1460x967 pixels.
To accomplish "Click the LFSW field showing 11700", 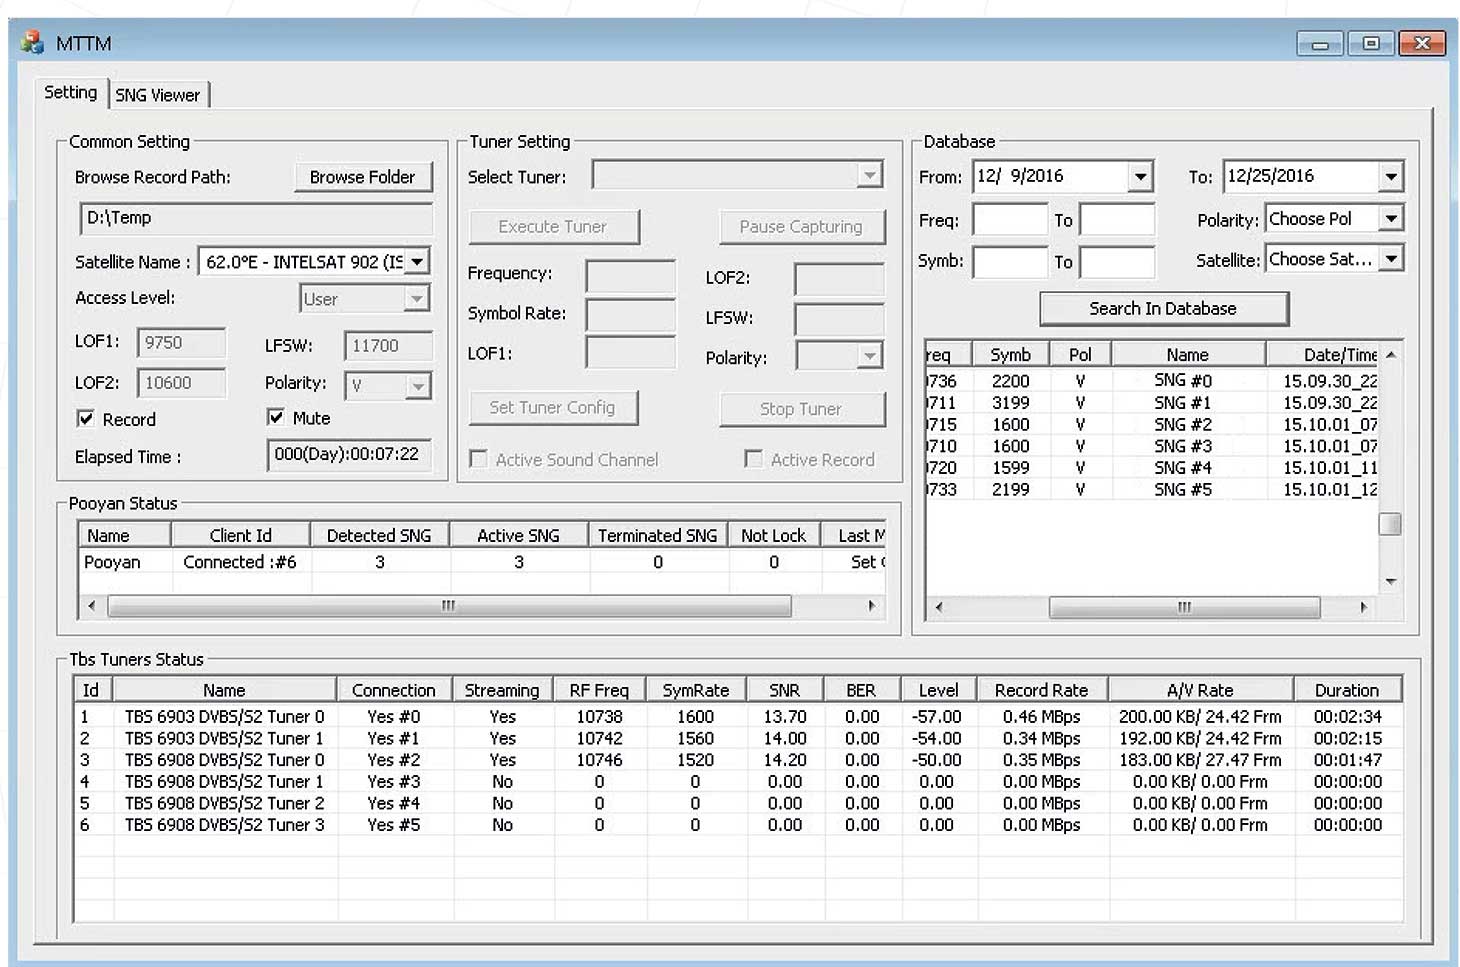I will (x=388, y=345).
